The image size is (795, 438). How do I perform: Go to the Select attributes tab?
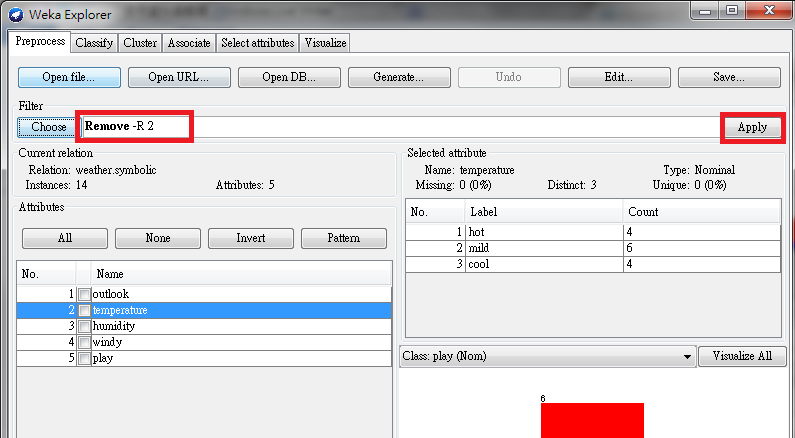pyautogui.click(x=258, y=43)
